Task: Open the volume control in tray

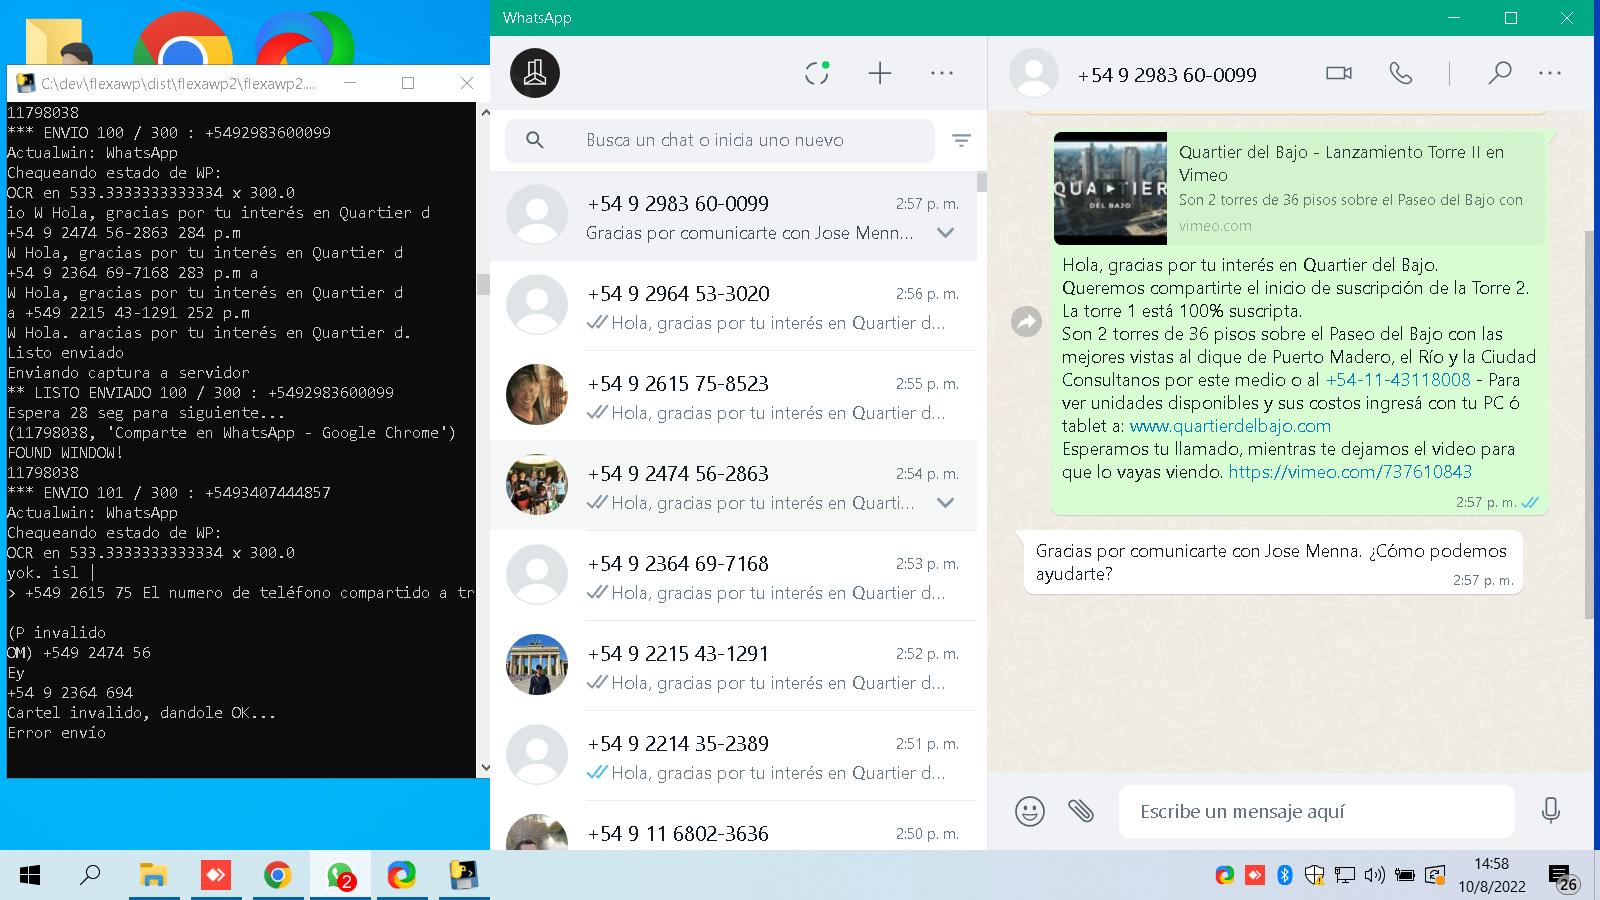Action: pyautogui.click(x=1375, y=876)
